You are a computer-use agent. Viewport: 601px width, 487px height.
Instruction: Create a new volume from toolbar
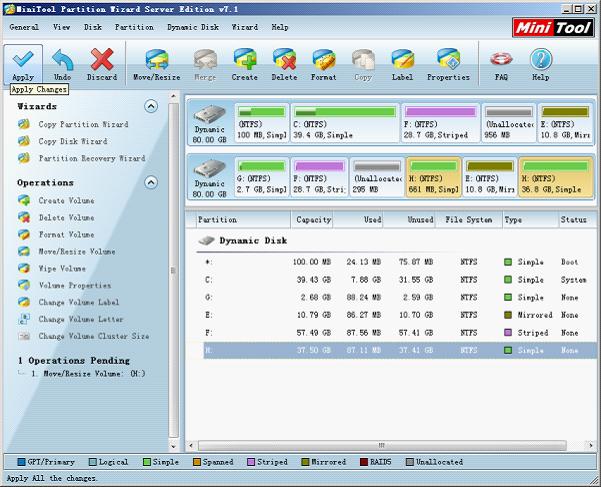tap(245, 64)
